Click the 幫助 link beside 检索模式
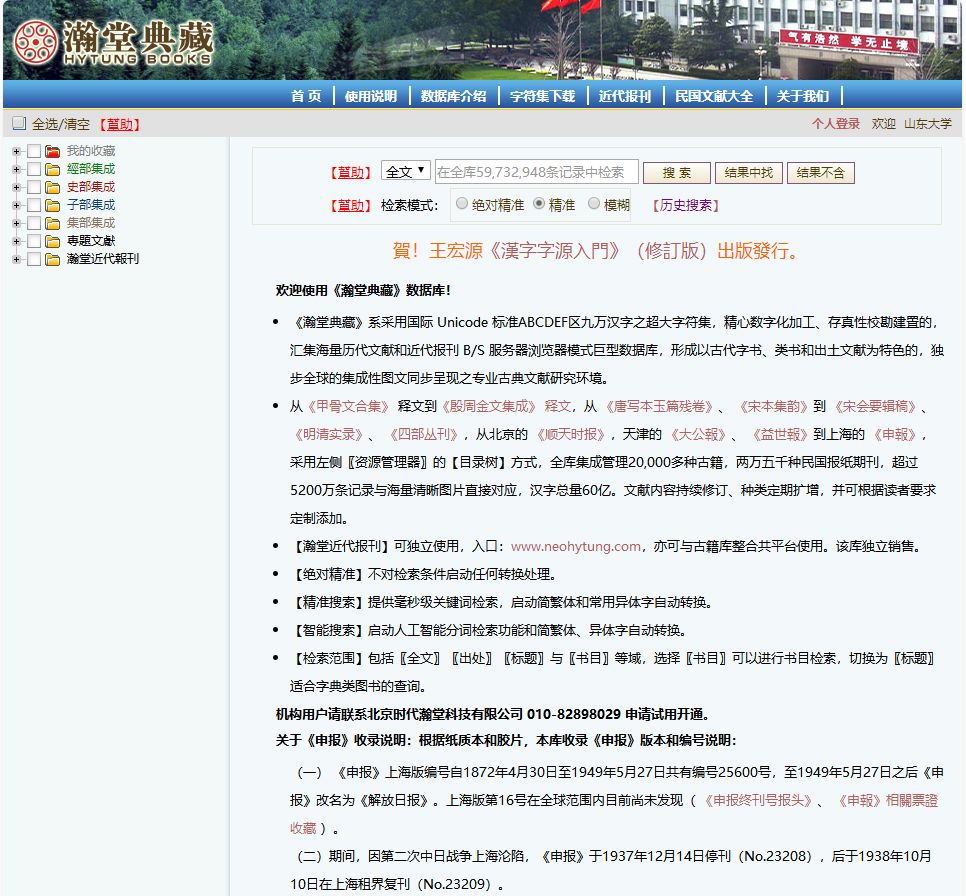This screenshot has height=896, width=966. point(351,205)
